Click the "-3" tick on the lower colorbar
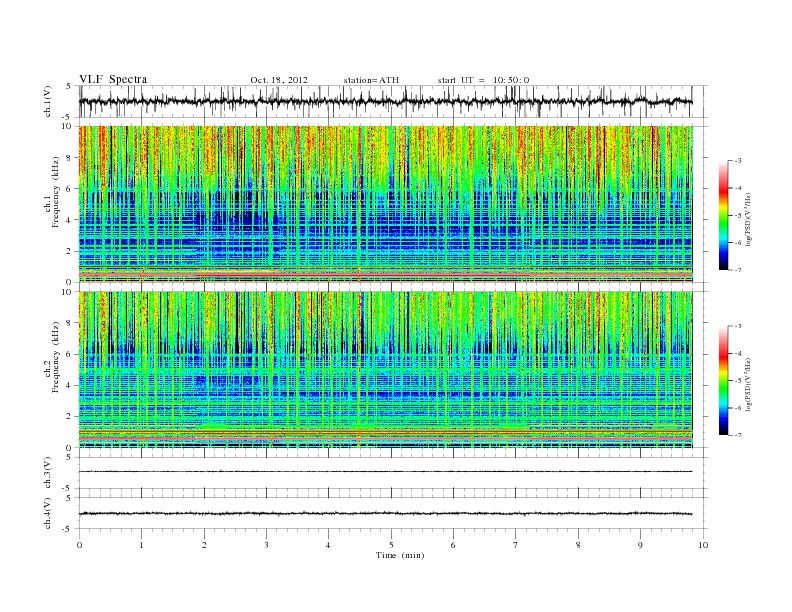This screenshot has height=612, width=792. tap(738, 326)
